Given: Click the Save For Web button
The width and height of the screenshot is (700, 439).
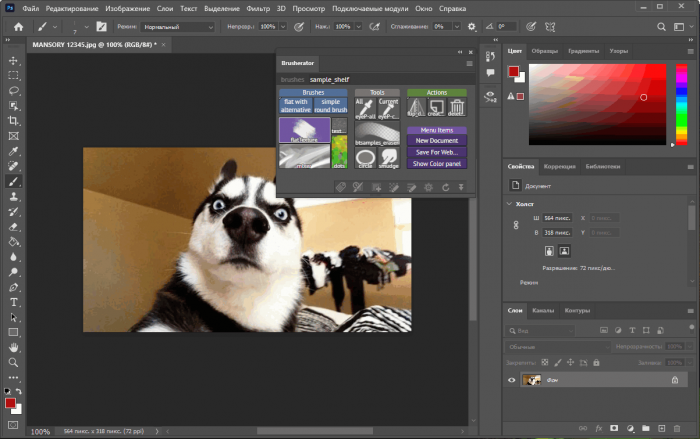Looking at the screenshot, I should (436, 152).
